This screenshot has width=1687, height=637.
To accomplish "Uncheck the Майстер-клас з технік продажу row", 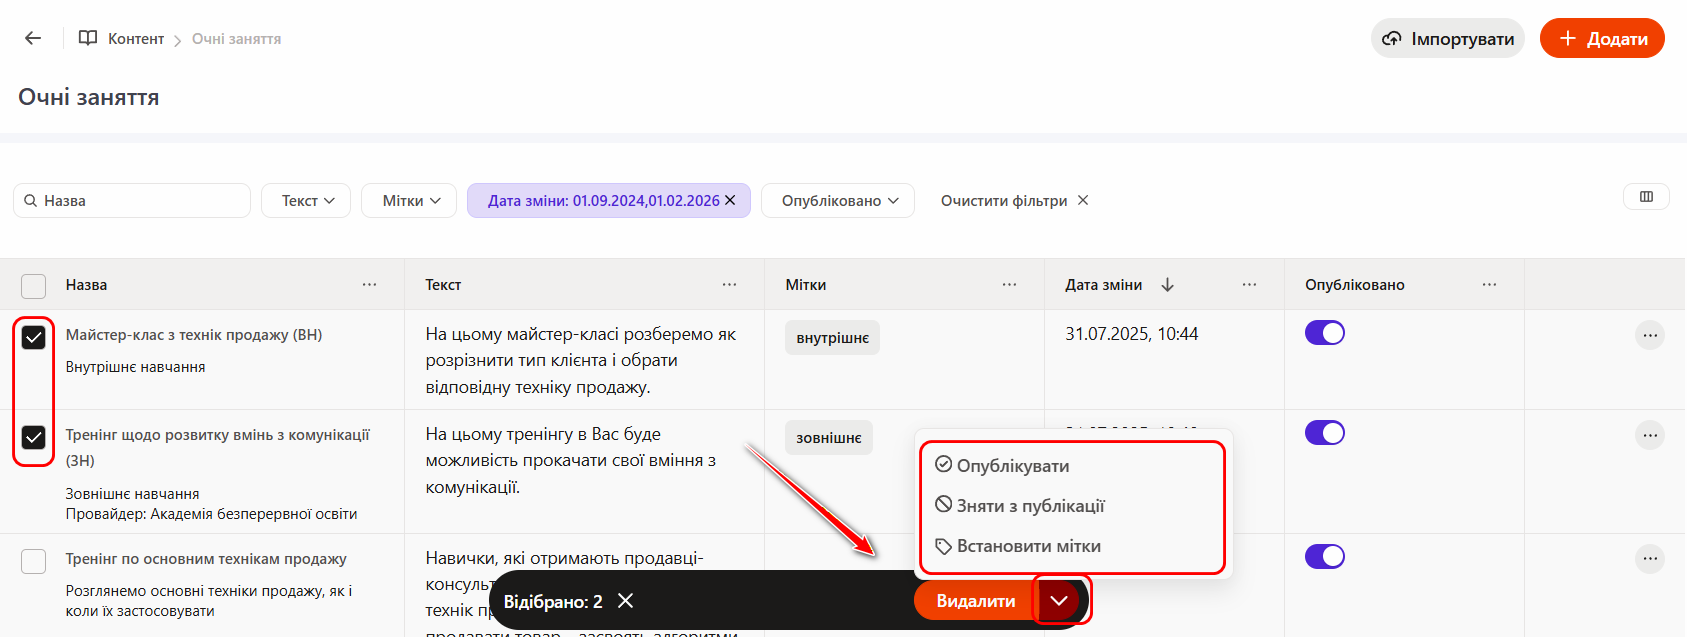I will 34,337.
